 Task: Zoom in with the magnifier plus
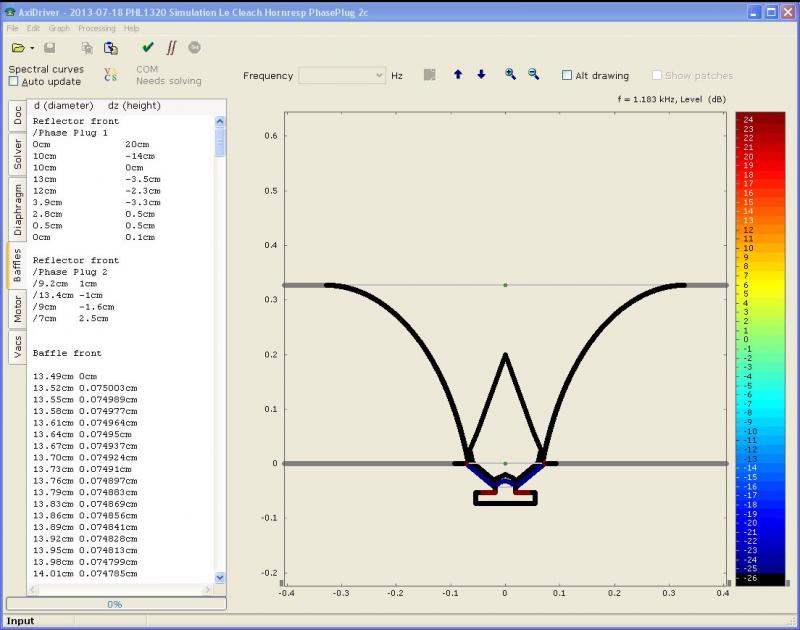pyautogui.click(x=510, y=74)
